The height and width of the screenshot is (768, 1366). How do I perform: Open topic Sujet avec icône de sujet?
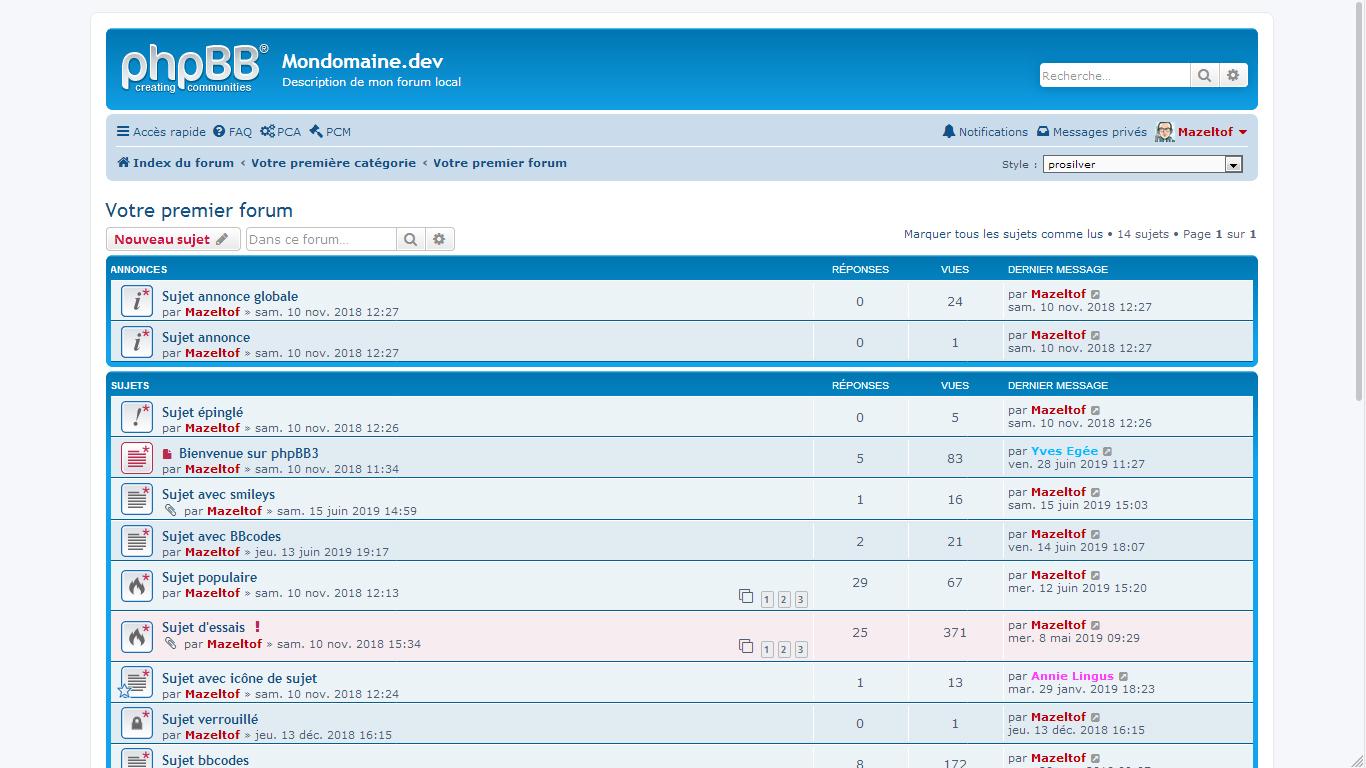tap(239, 678)
